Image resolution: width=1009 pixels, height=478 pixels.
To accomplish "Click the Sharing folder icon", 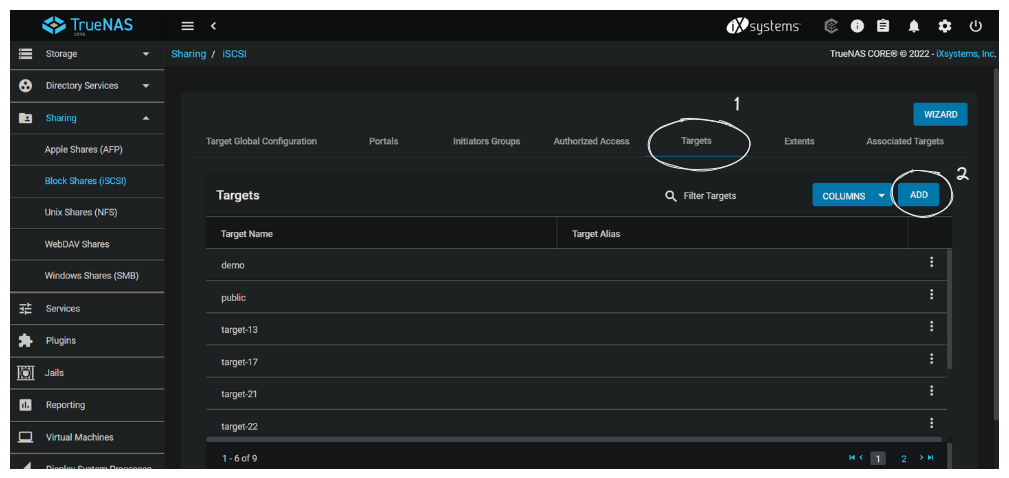I will coord(26,118).
